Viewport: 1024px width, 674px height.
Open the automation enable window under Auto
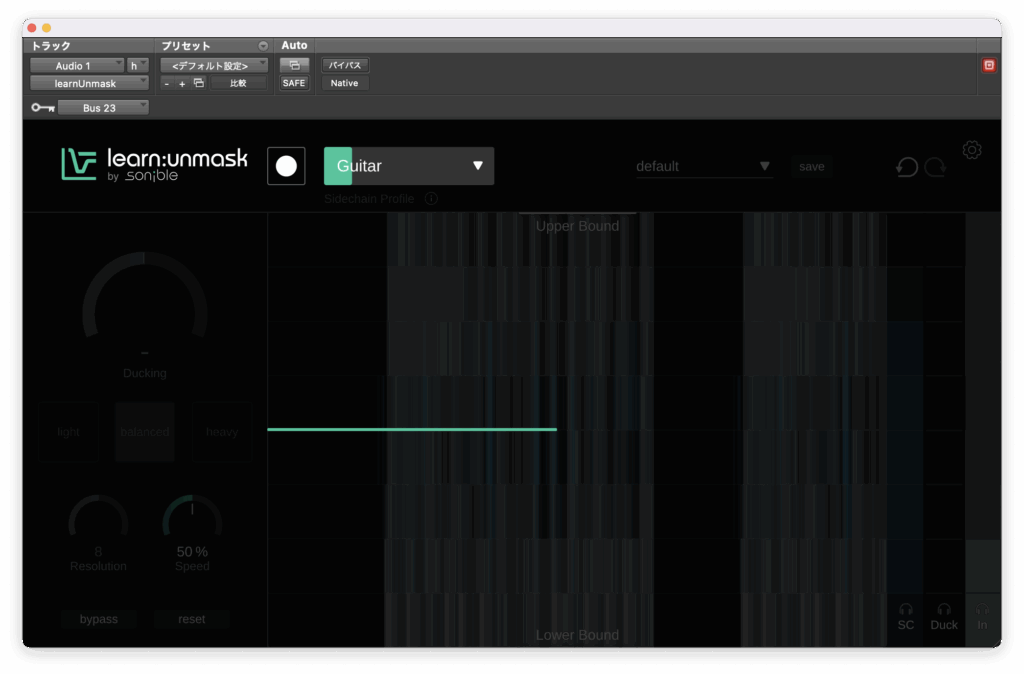click(295, 65)
